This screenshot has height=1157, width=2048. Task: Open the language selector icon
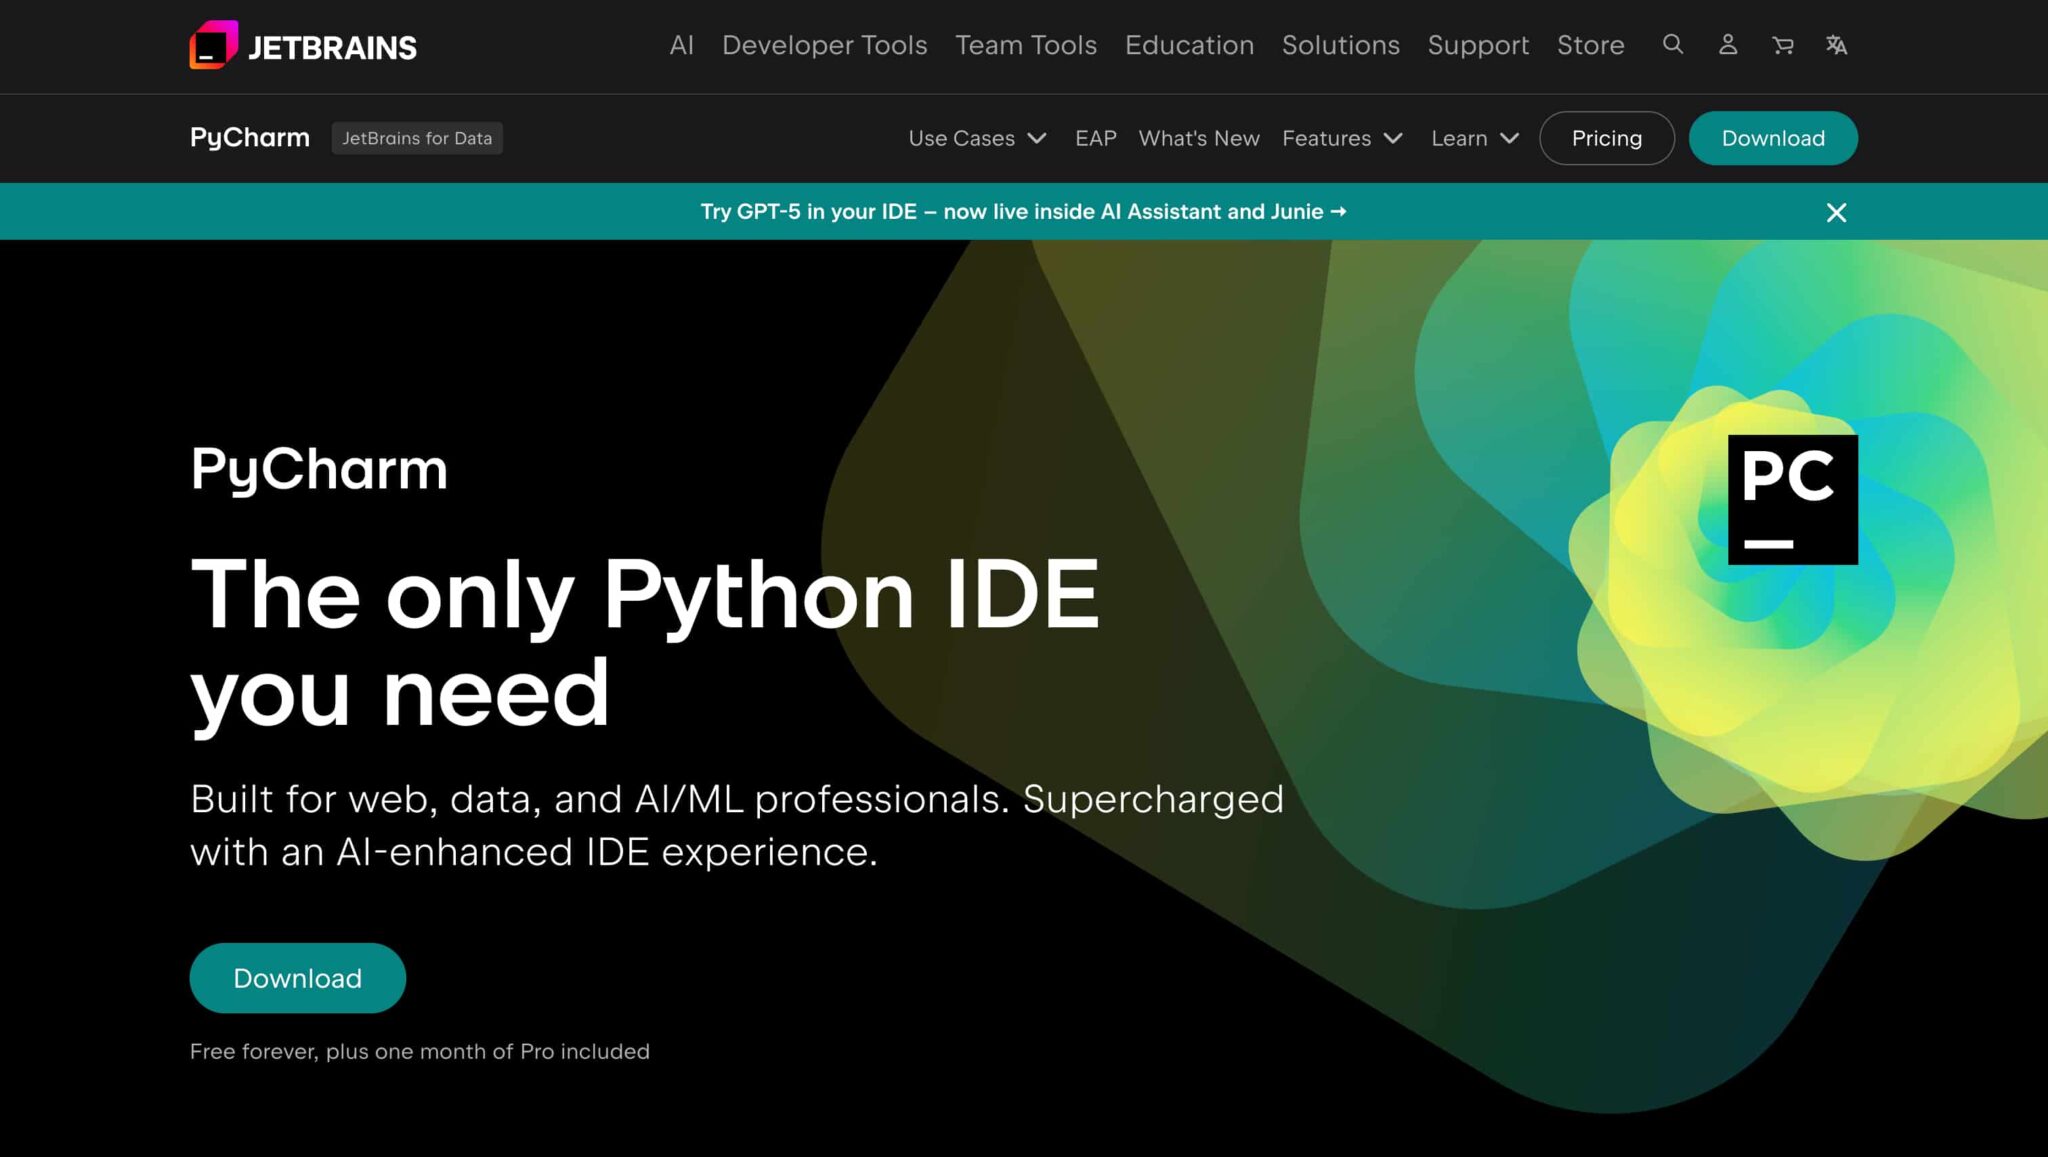[x=1836, y=45]
